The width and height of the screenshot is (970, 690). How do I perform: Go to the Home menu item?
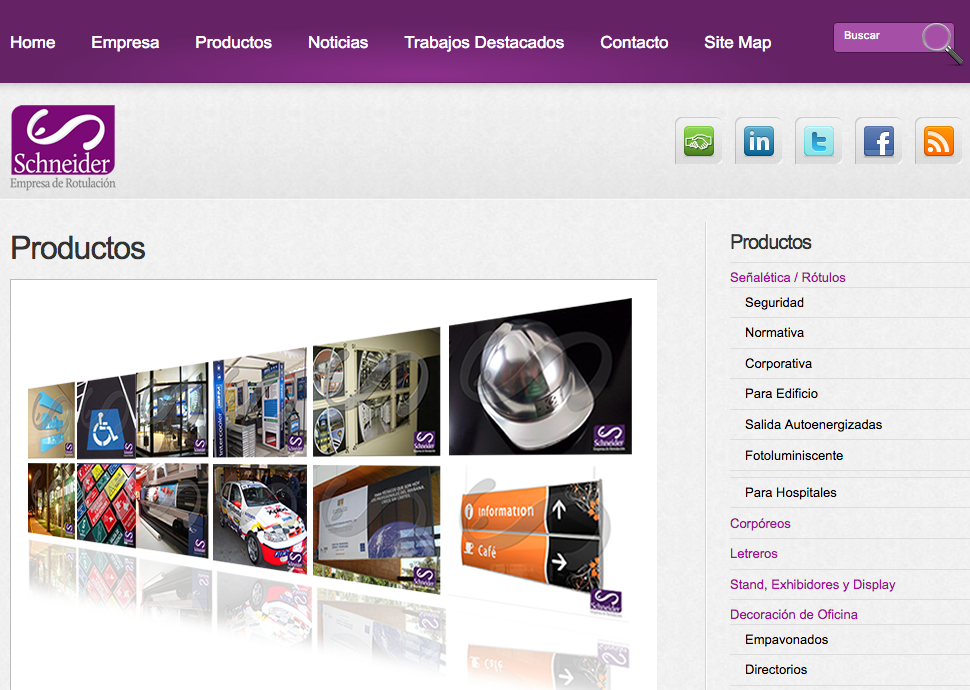(33, 42)
